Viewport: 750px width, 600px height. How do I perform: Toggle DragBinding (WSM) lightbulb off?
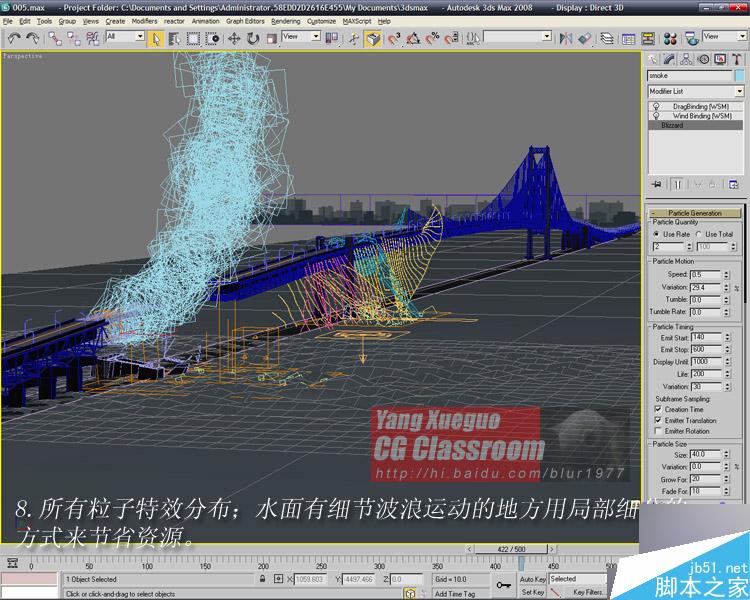pos(656,106)
